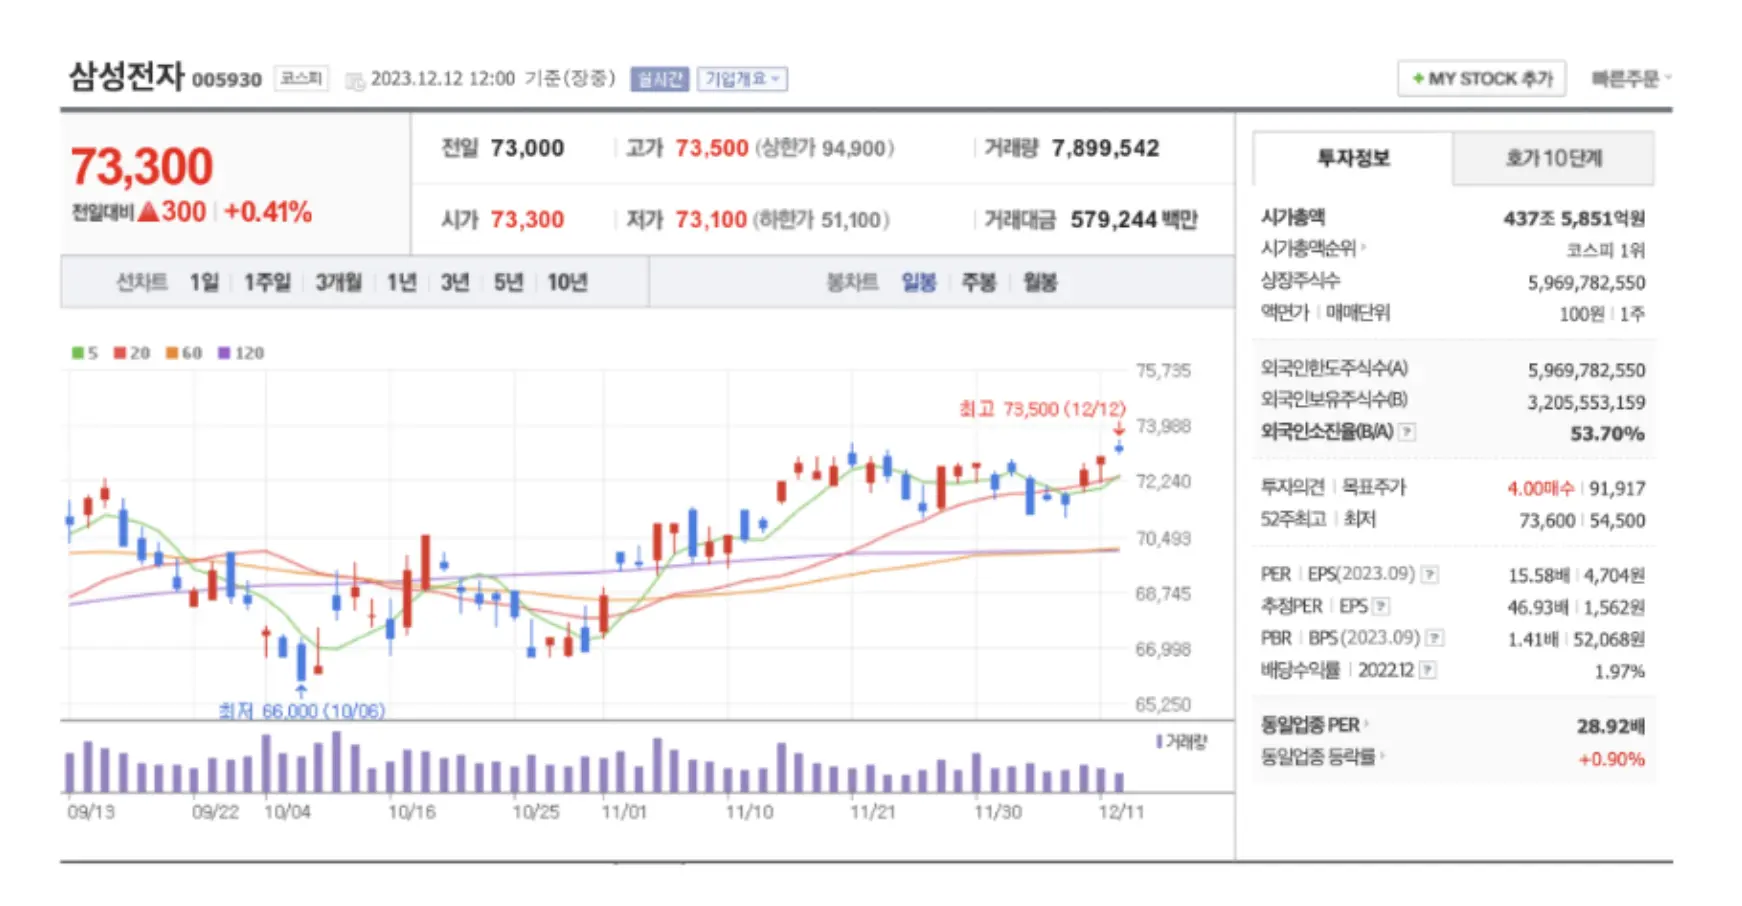Click the 전일 73,000 value
The width and height of the screenshot is (1742, 906).
(x=527, y=148)
